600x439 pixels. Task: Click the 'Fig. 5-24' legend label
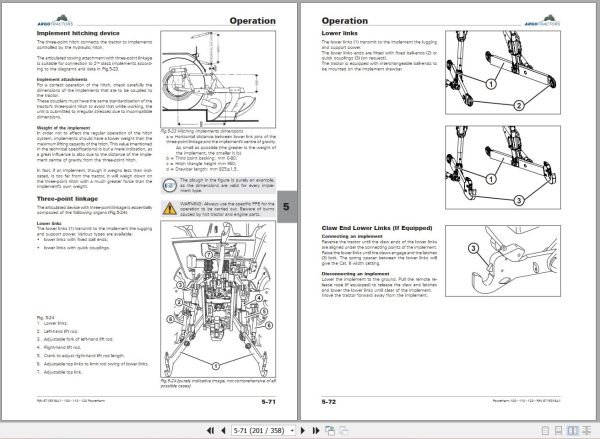click(45, 318)
